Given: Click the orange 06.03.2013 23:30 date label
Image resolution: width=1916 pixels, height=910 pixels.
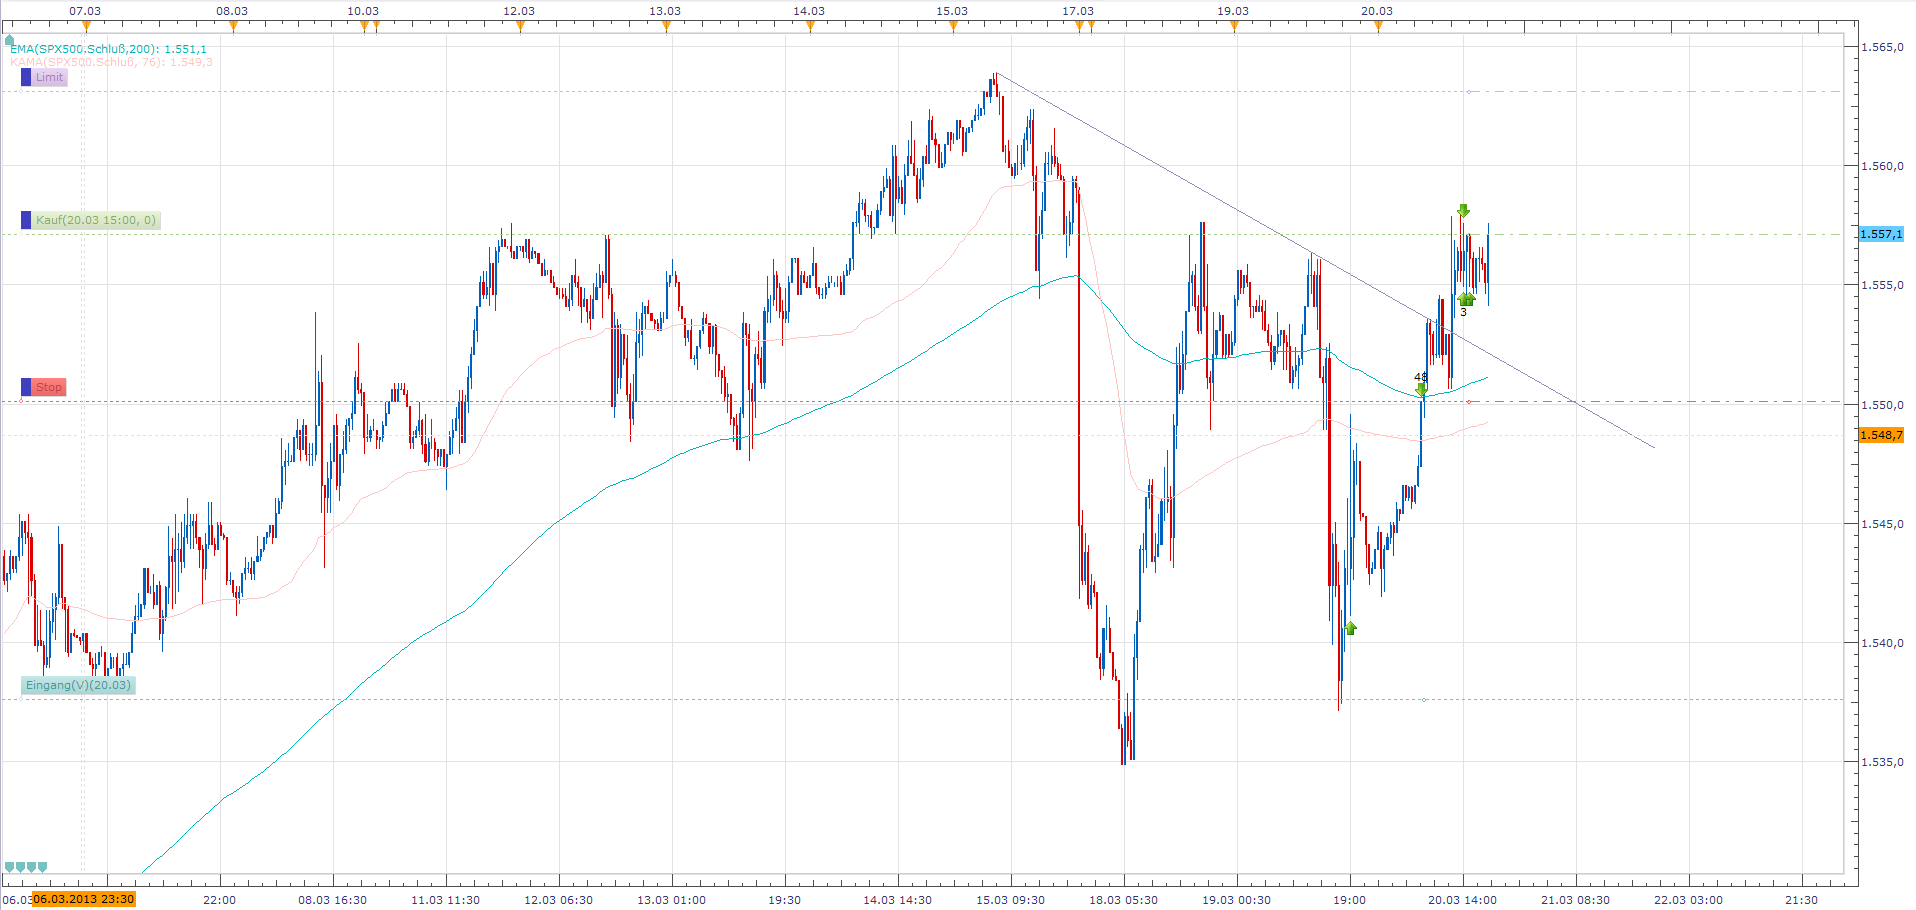Looking at the screenshot, I should tap(84, 899).
